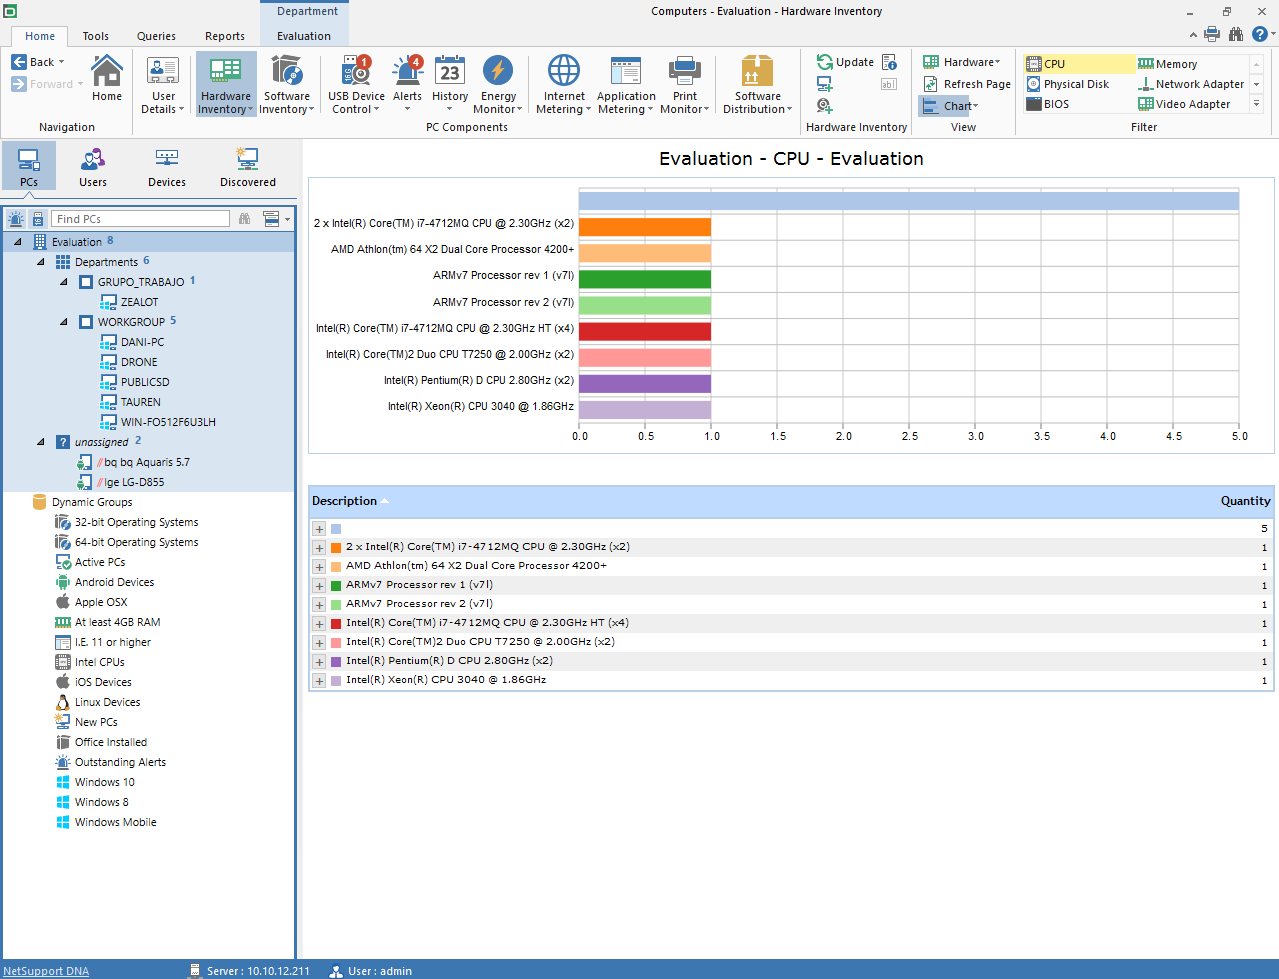Expand the AMD Athlon 64 X2 table row
1279x979 pixels.
point(319,567)
